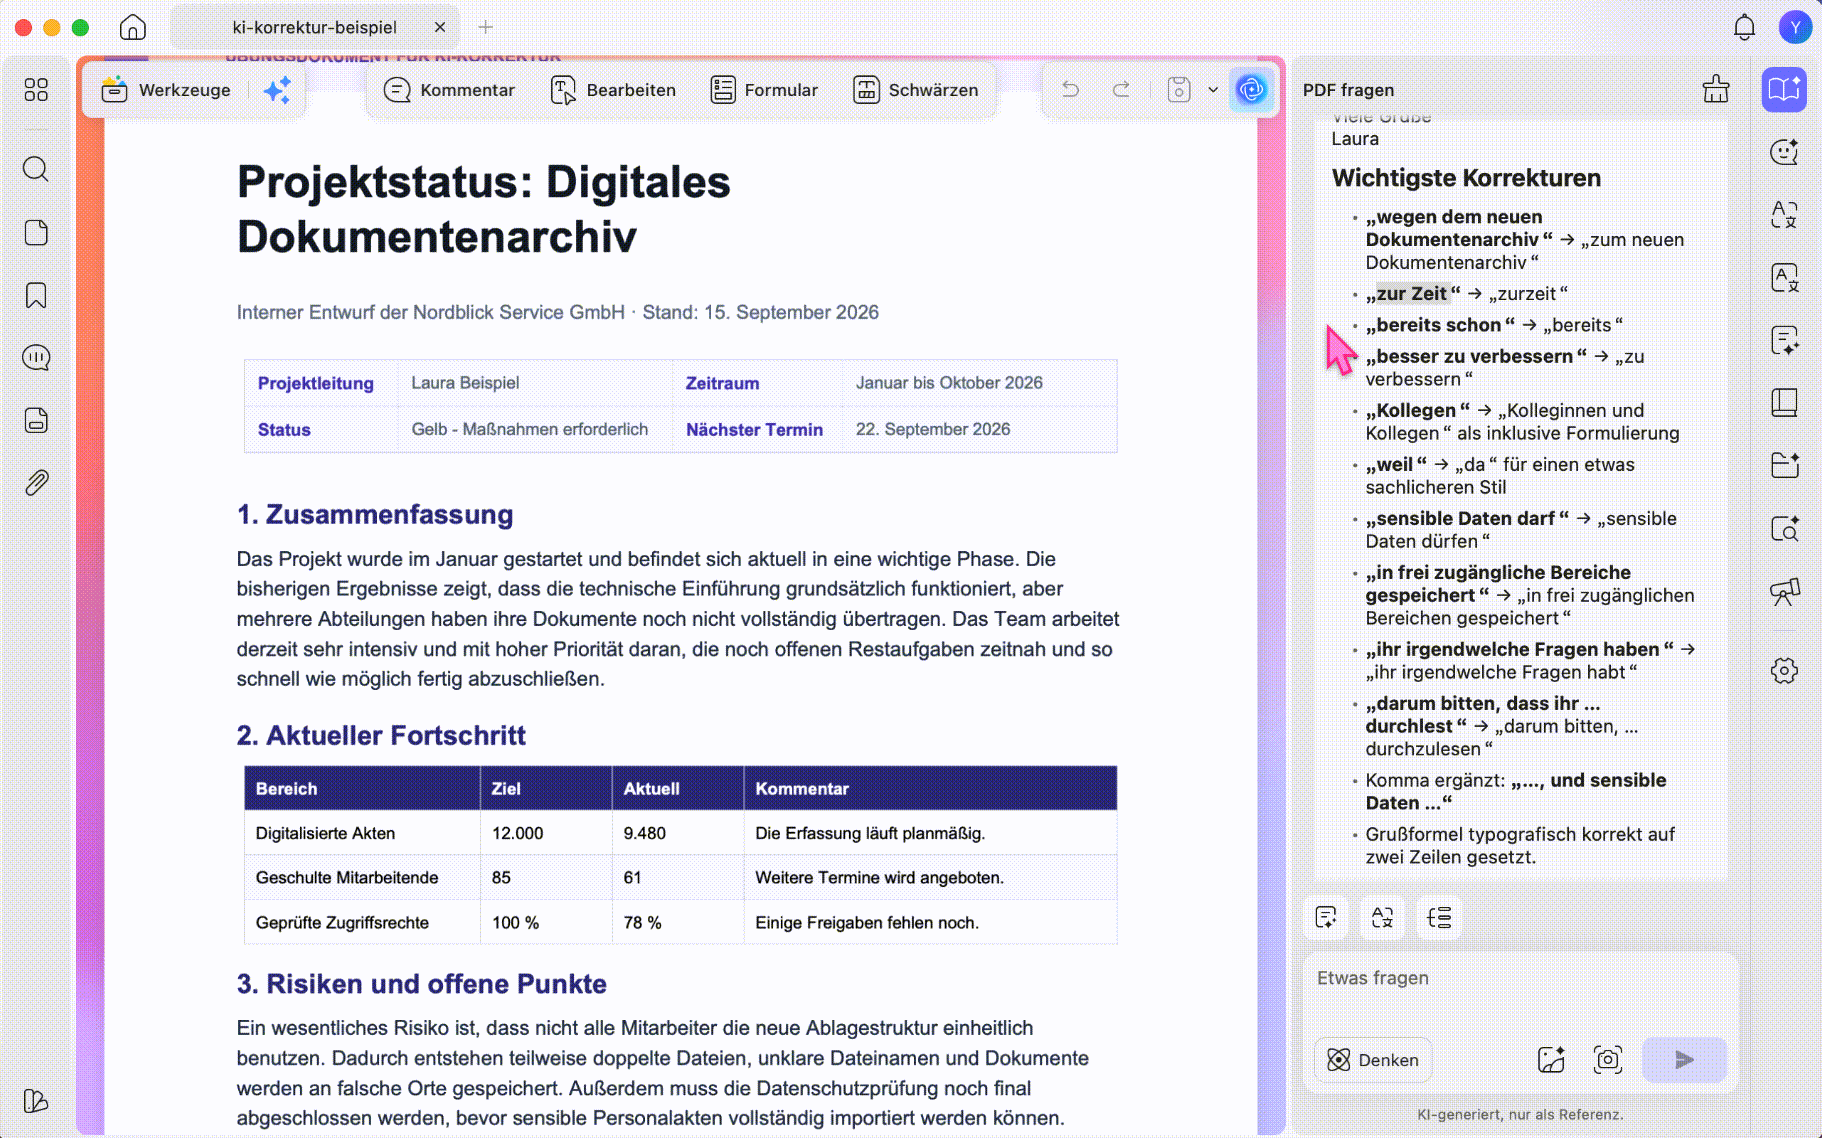1822x1138 pixels.
Task: Open the translate icon in right sidebar
Action: click(x=1784, y=214)
